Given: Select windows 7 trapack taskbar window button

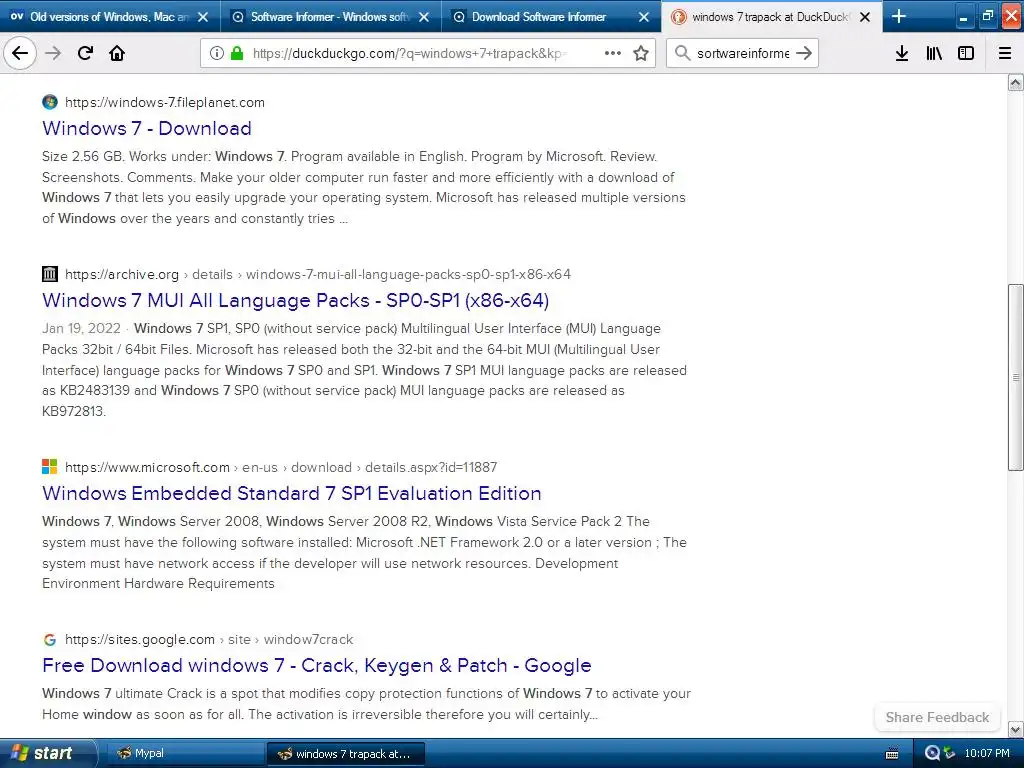Looking at the screenshot, I should point(346,754).
